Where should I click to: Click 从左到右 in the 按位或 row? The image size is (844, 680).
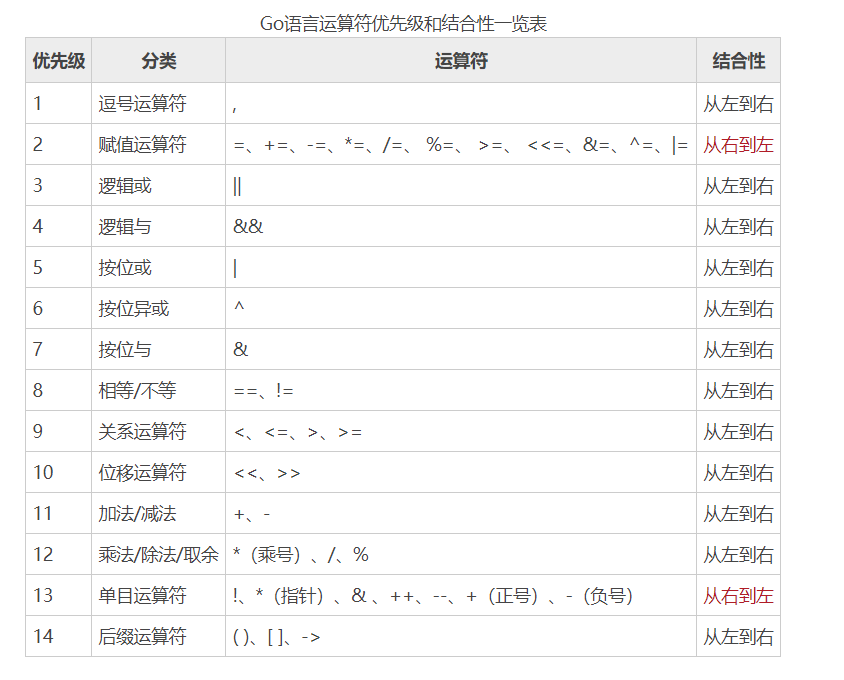(x=738, y=268)
